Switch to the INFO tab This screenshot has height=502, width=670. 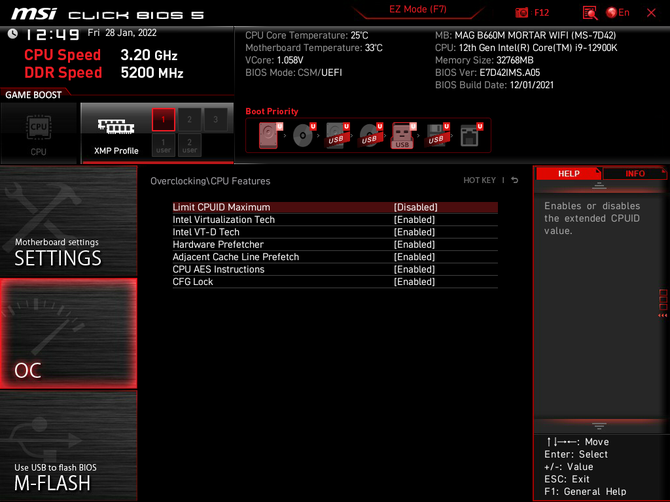tap(635, 173)
